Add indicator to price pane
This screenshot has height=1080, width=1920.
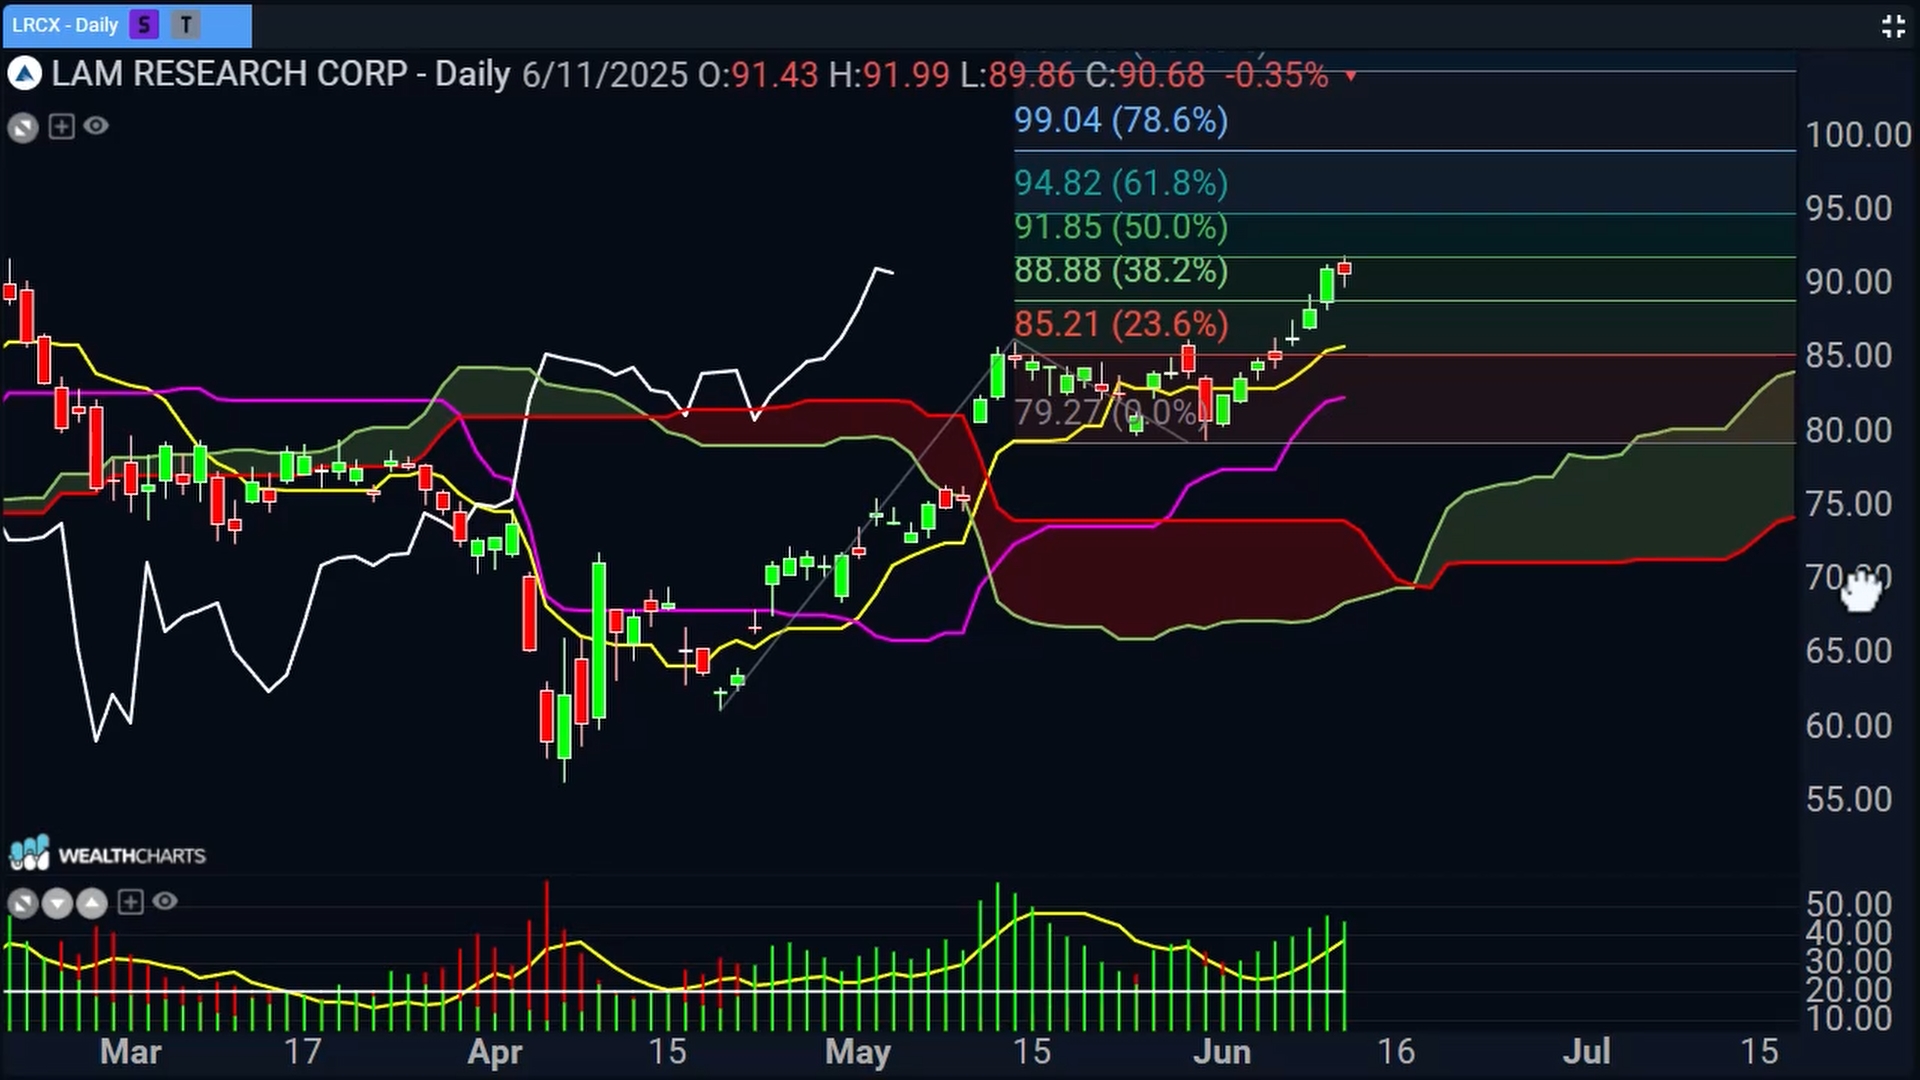pyautogui.click(x=62, y=126)
